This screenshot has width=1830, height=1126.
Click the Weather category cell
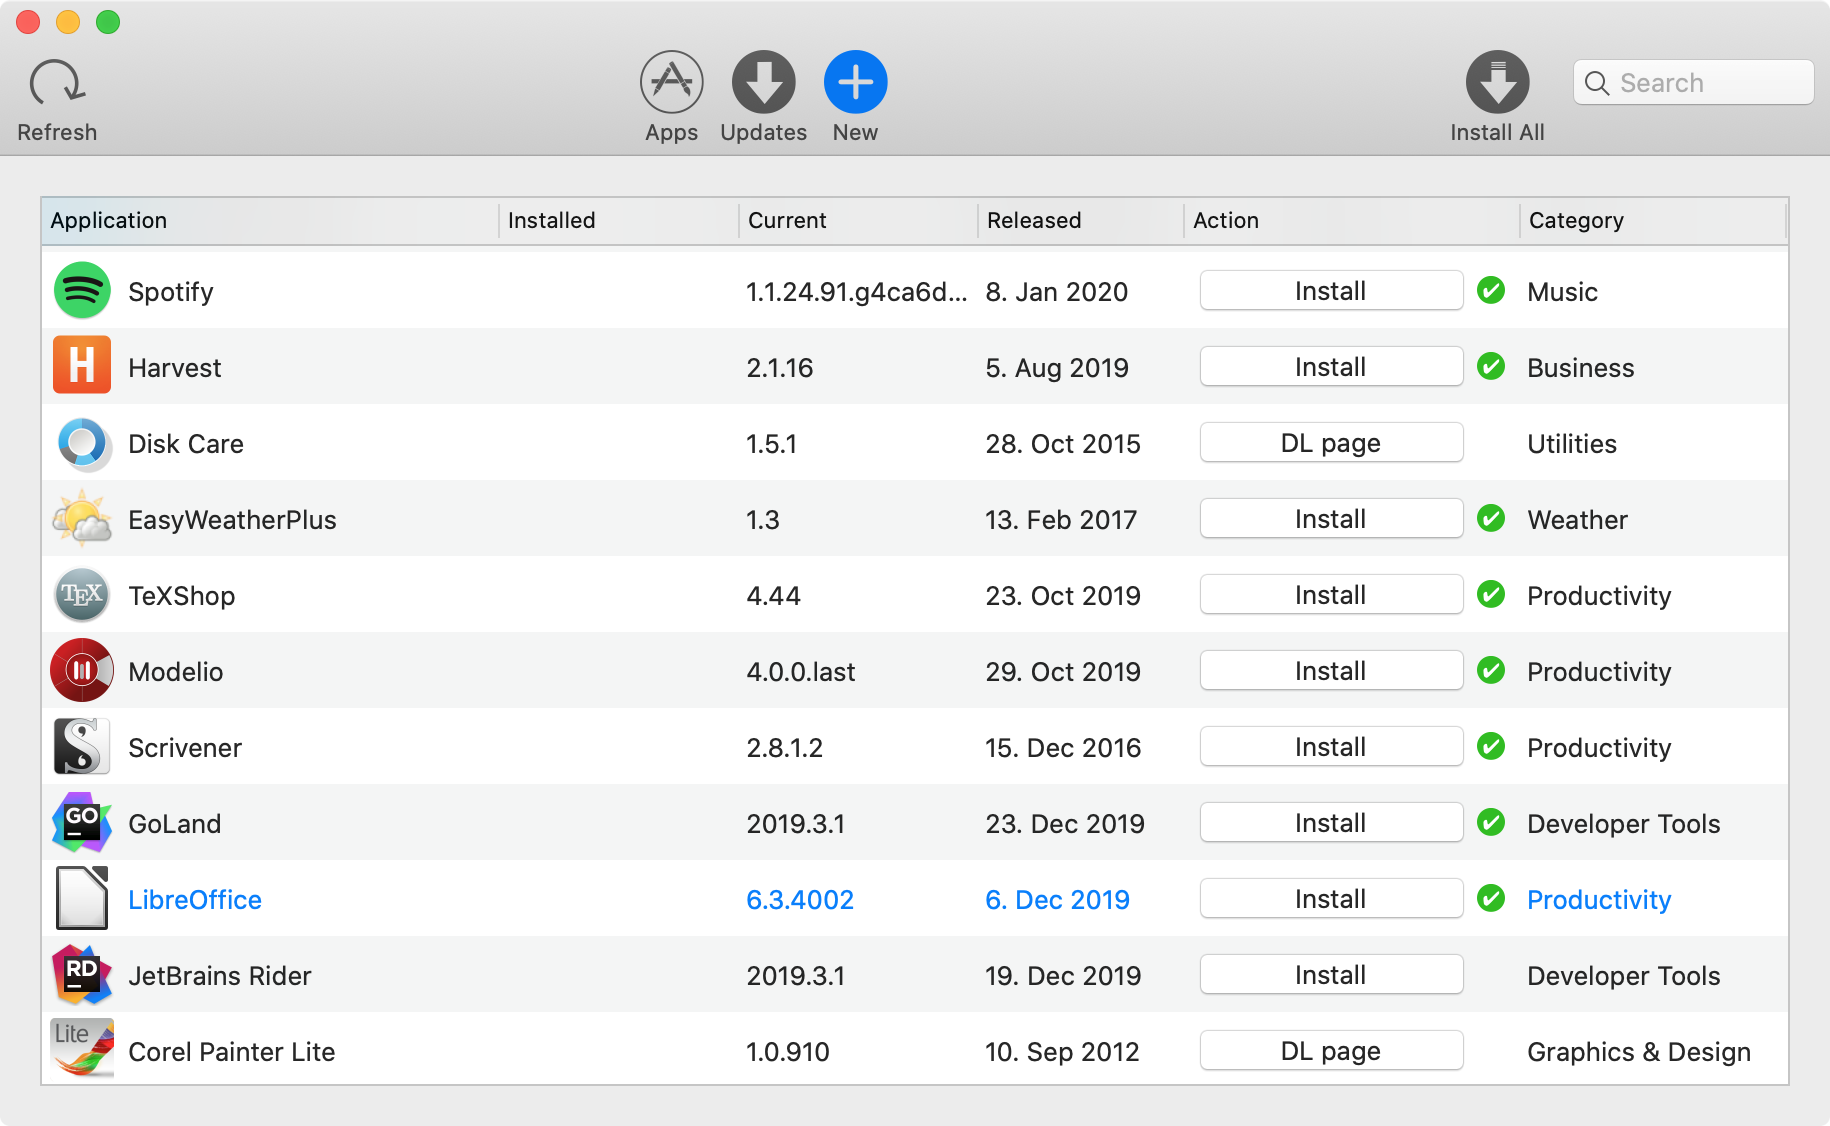pos(1577,520)
